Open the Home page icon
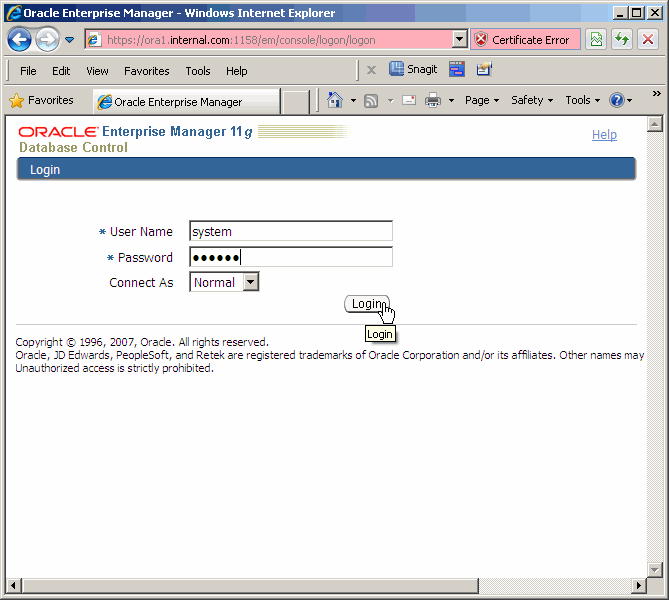The width and height of the screenshot is (669, 600). (335, 100)
